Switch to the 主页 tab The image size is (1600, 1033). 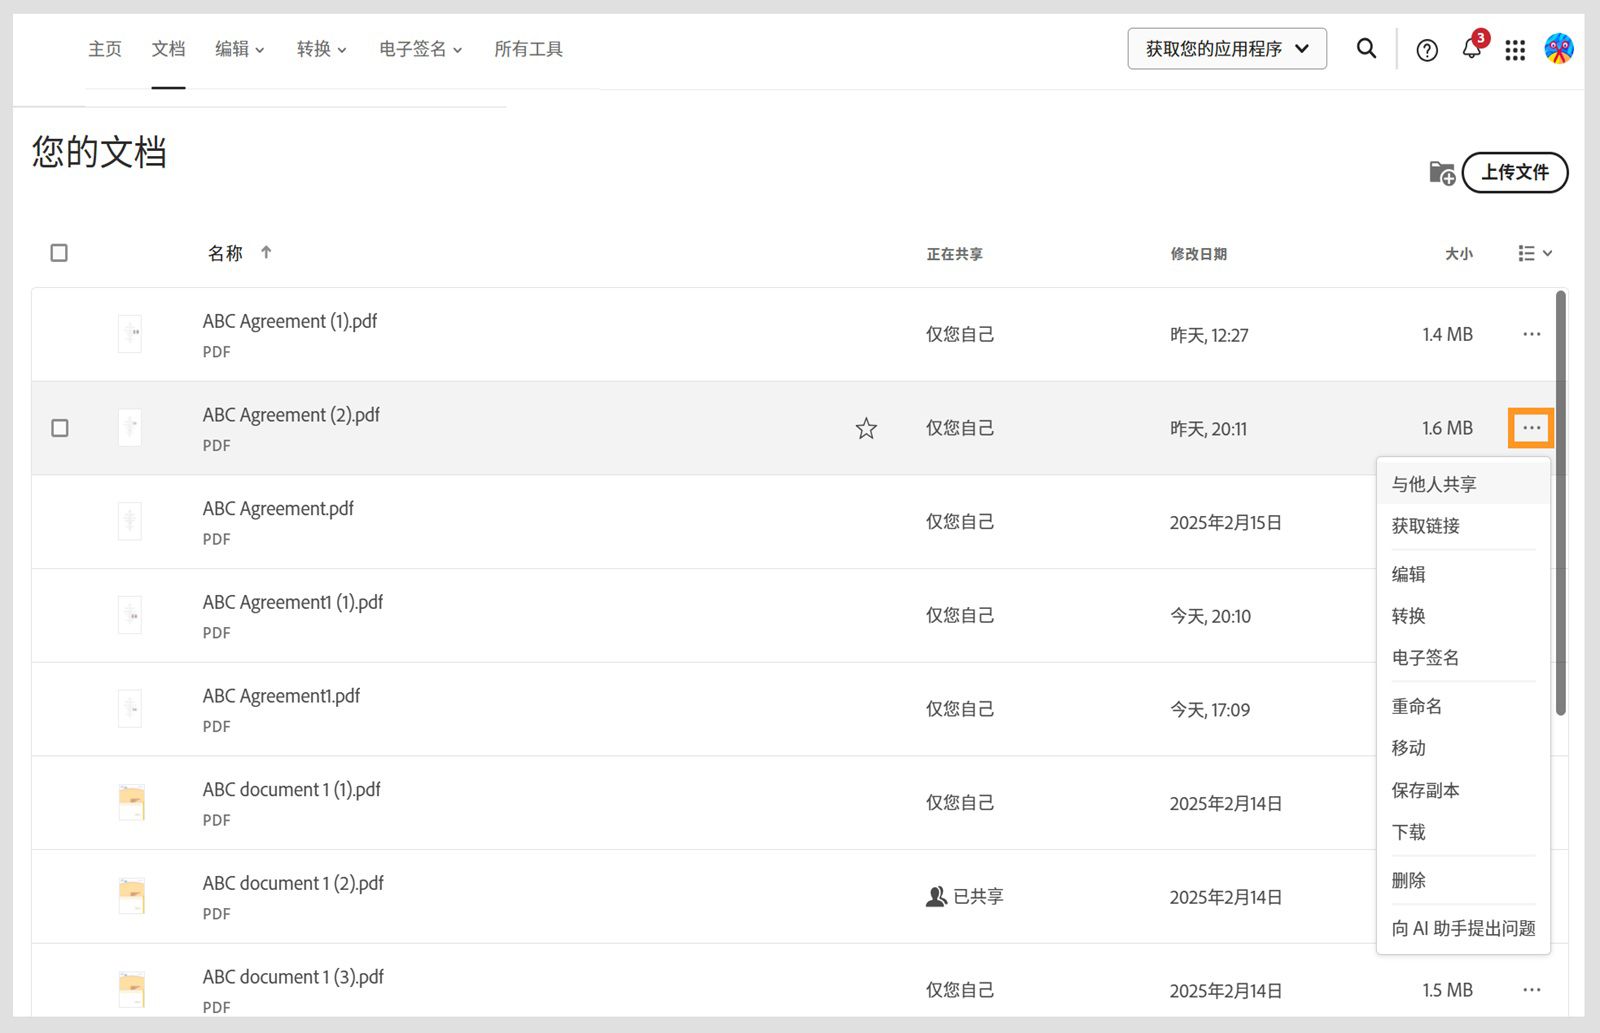[105, 49]
